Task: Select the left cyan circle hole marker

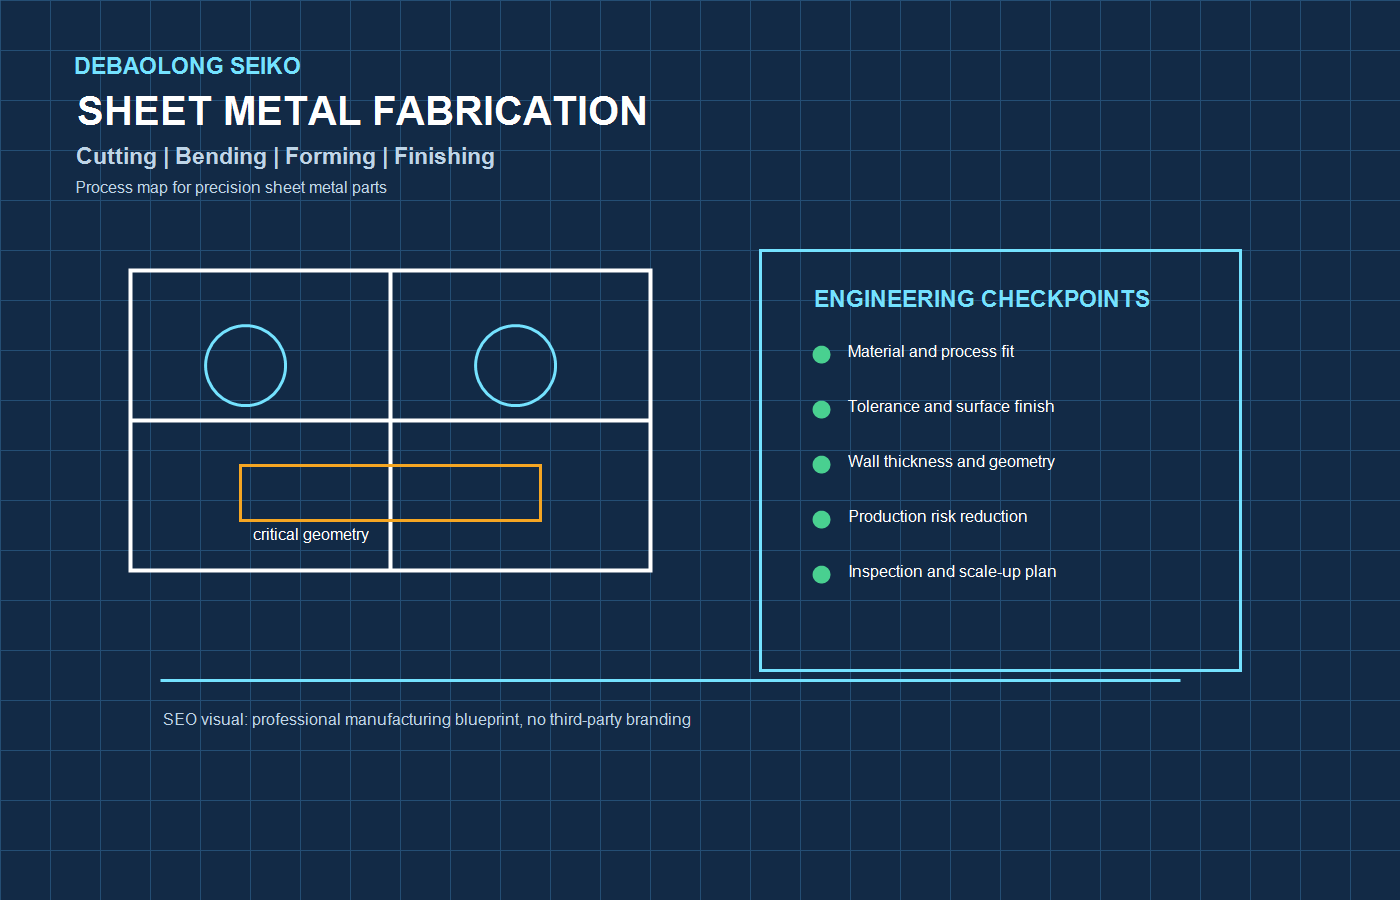Action: 245,365
